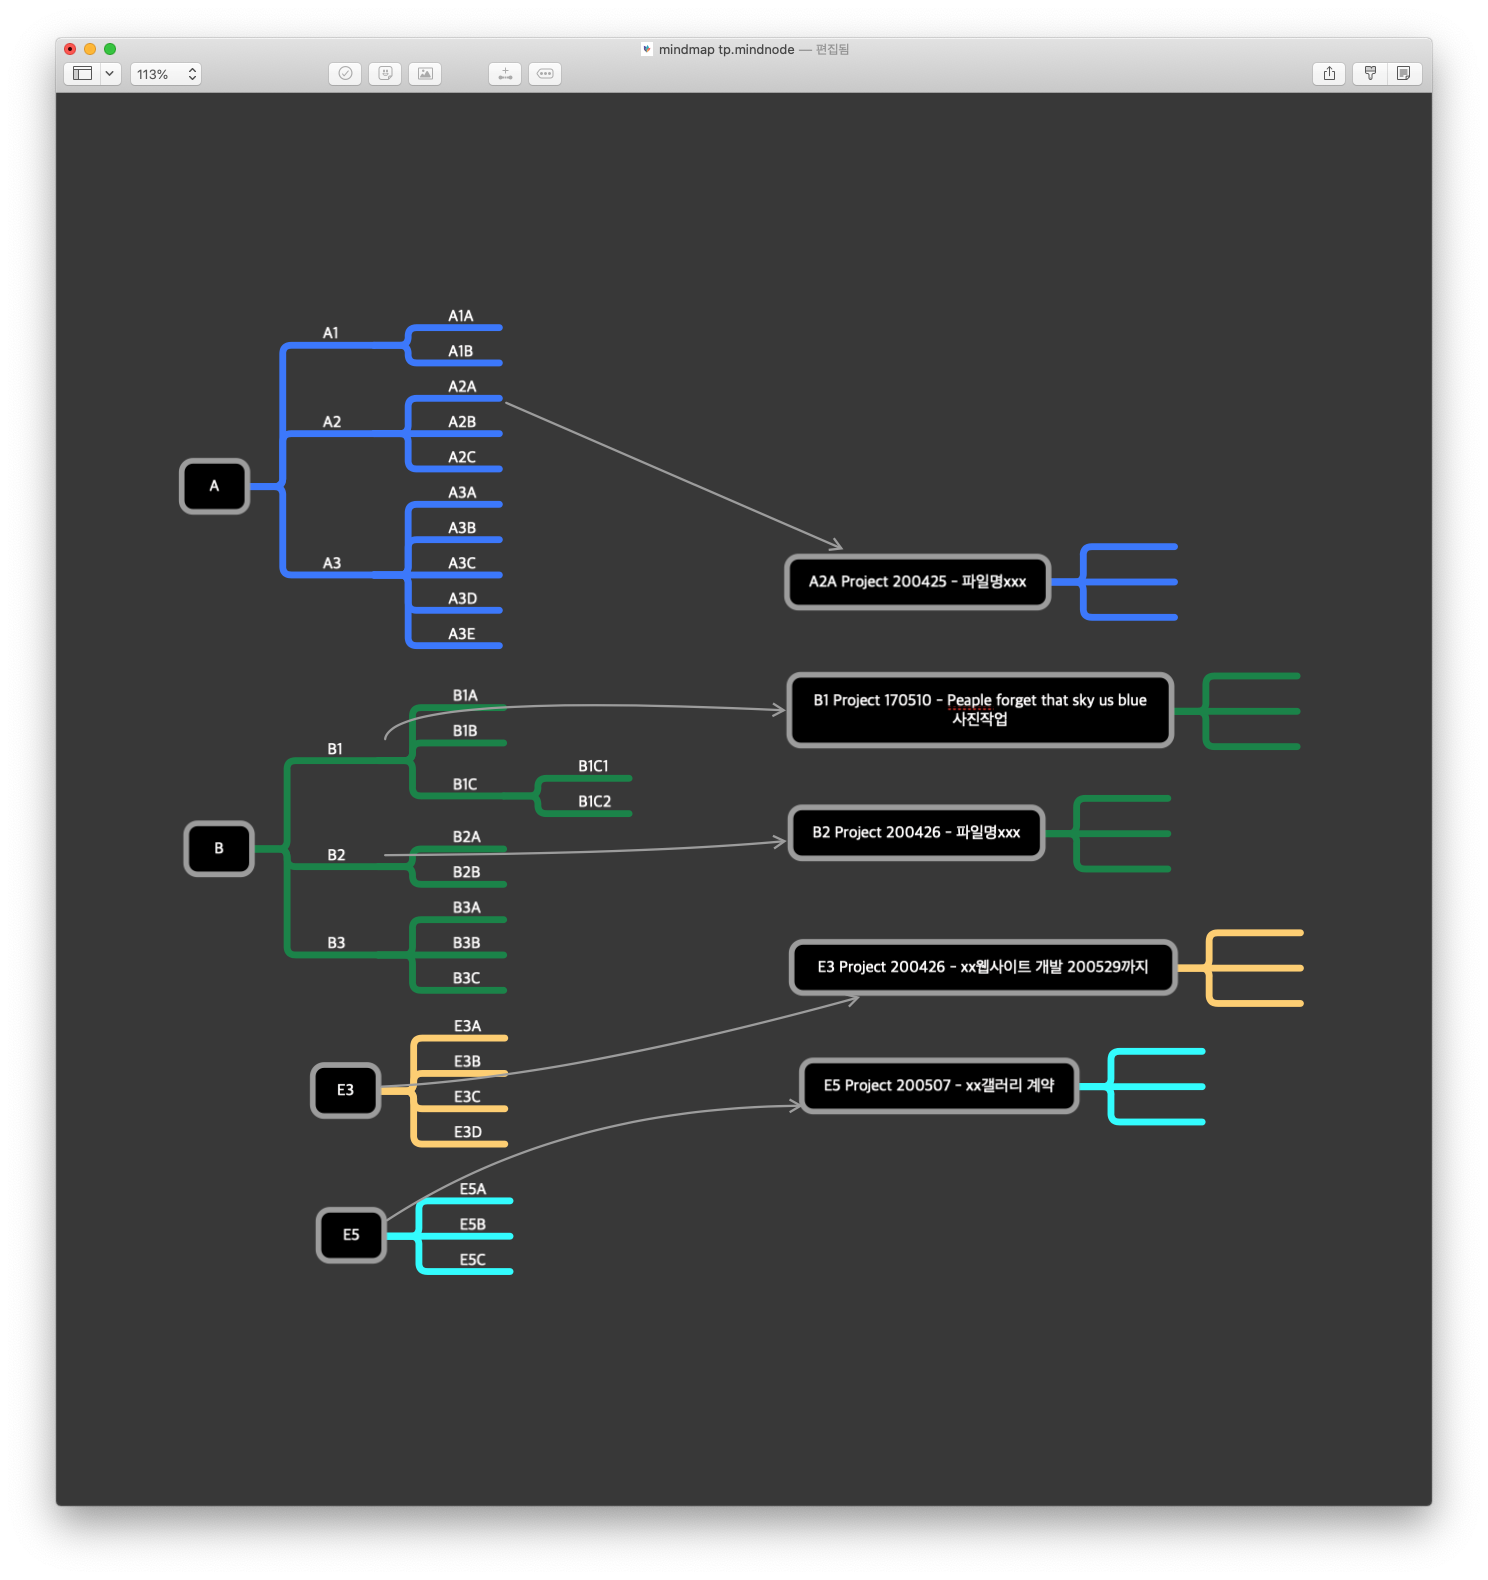The image size is (1488, 1580).
Task: Select the root node A
Action: pyautogui.click(x=214, y=486)
